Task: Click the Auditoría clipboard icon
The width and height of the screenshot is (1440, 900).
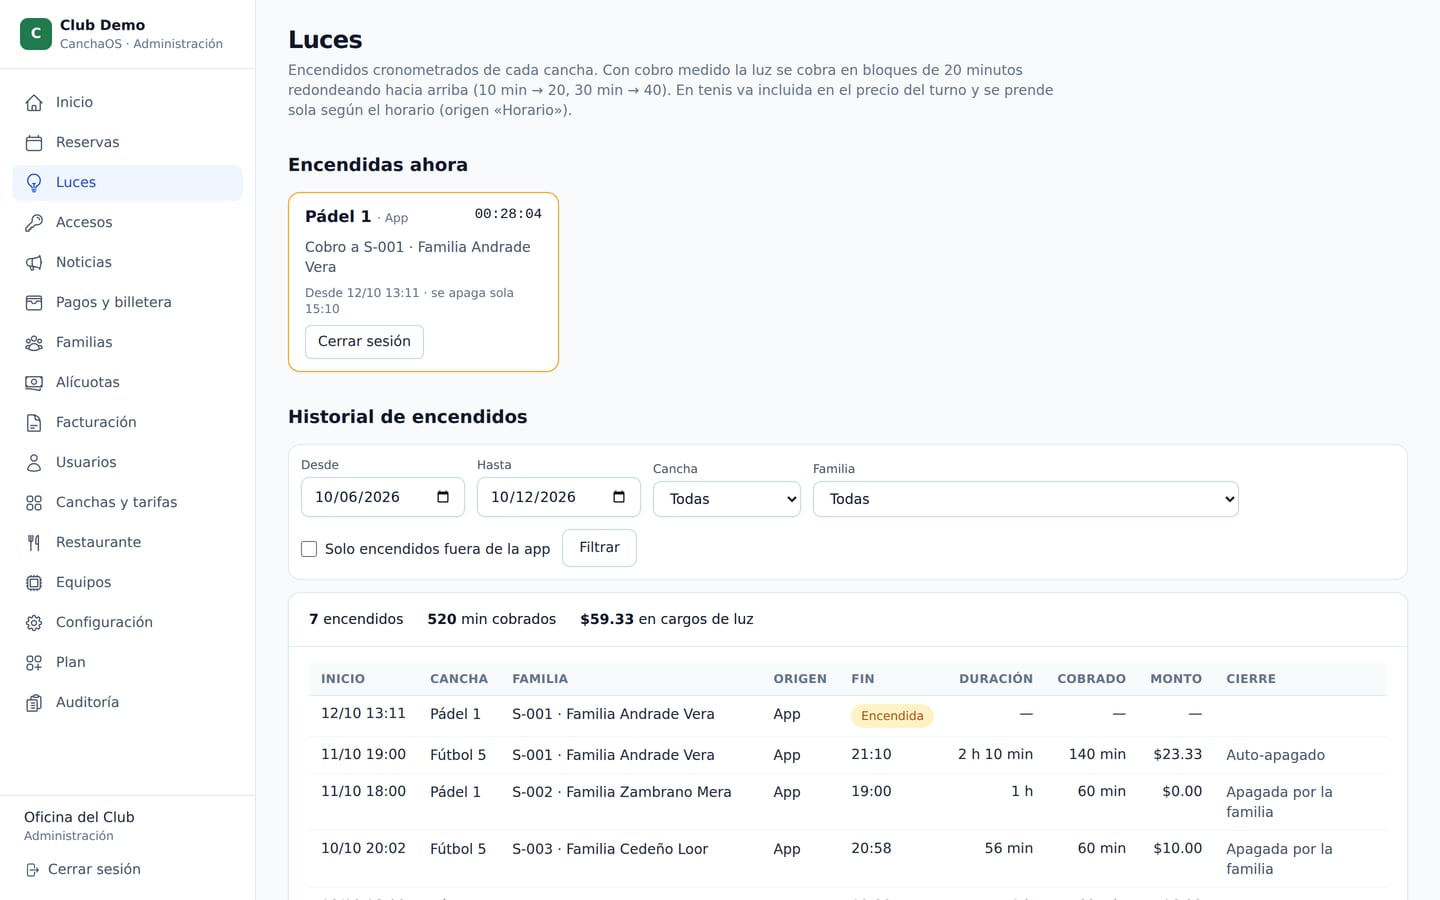Action: pos(34,702)
